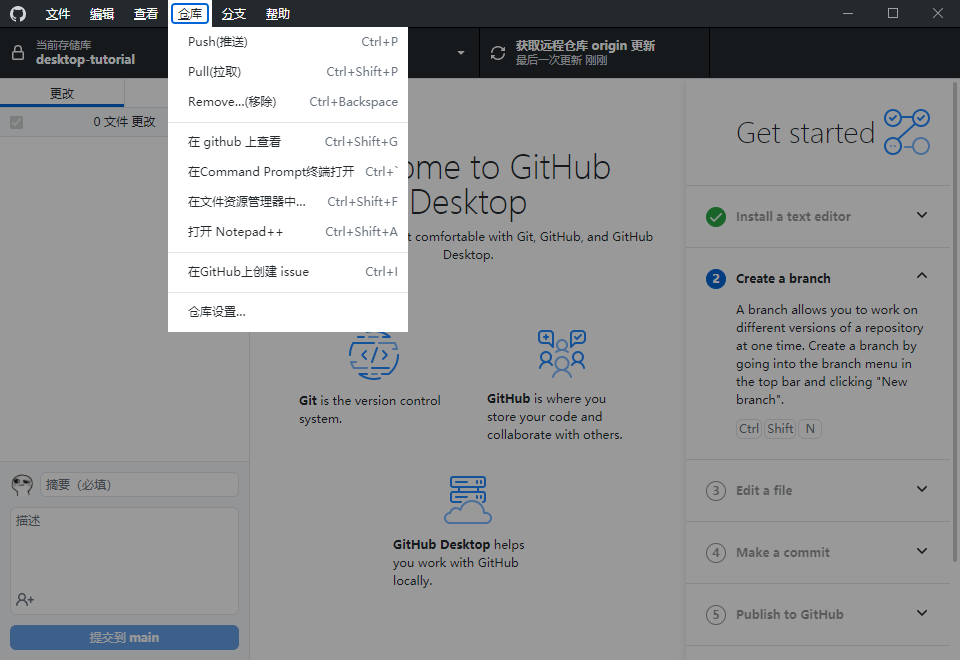This screenshot has height=660, width=960.
Task: Click the Get started branch graphic icon
Action: [x=907, y=132]
